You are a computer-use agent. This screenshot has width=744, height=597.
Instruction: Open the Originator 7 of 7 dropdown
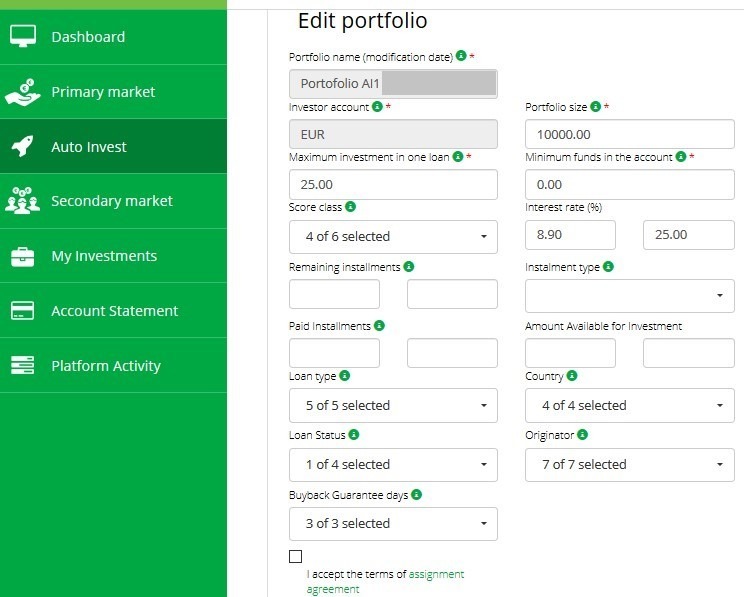pyautogui.click(x=629, y=465)
